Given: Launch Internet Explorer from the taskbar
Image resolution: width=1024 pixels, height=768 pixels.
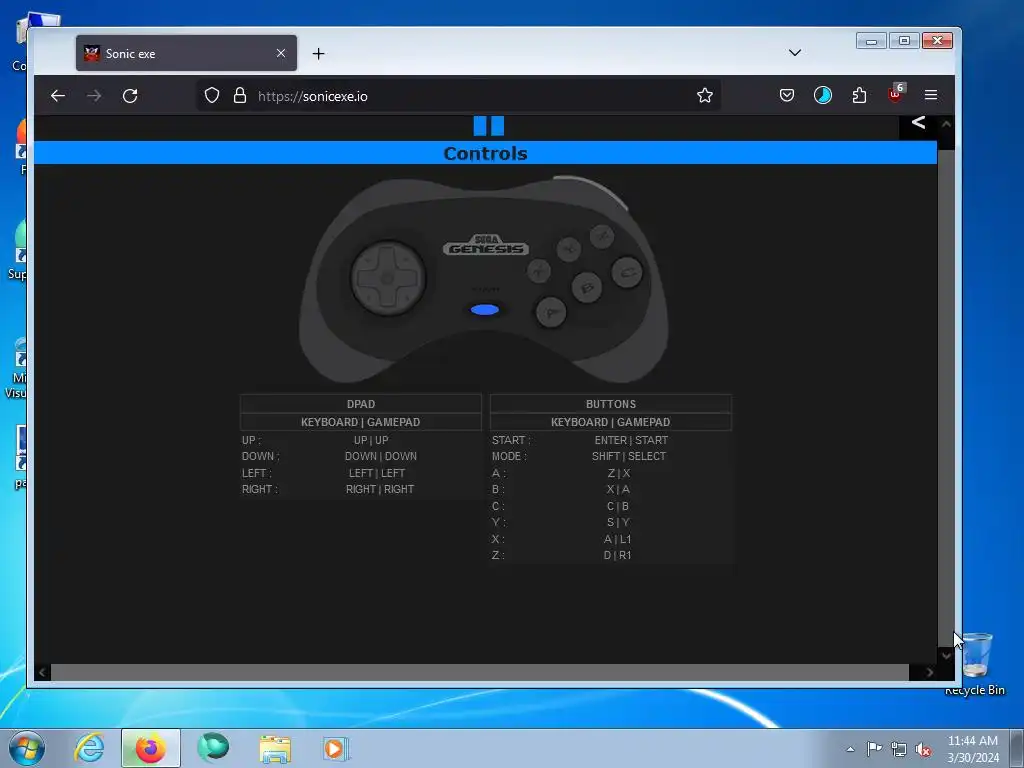Looking at the screenshot, I should tap(89, 748).
